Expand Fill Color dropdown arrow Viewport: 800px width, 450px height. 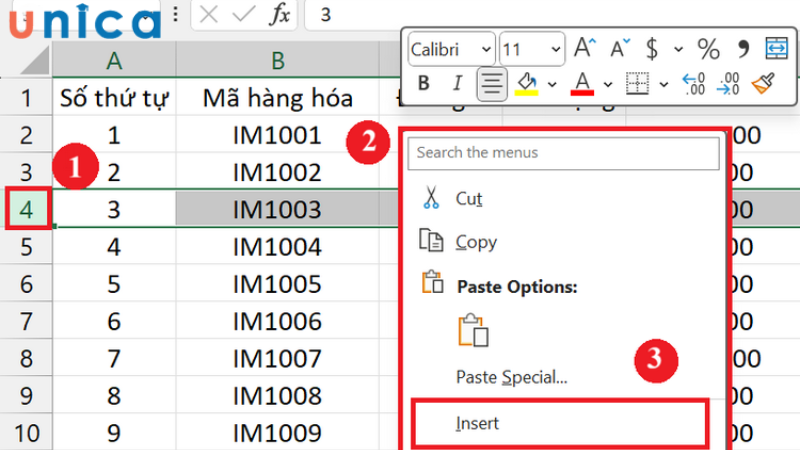(x=552, y=84)
